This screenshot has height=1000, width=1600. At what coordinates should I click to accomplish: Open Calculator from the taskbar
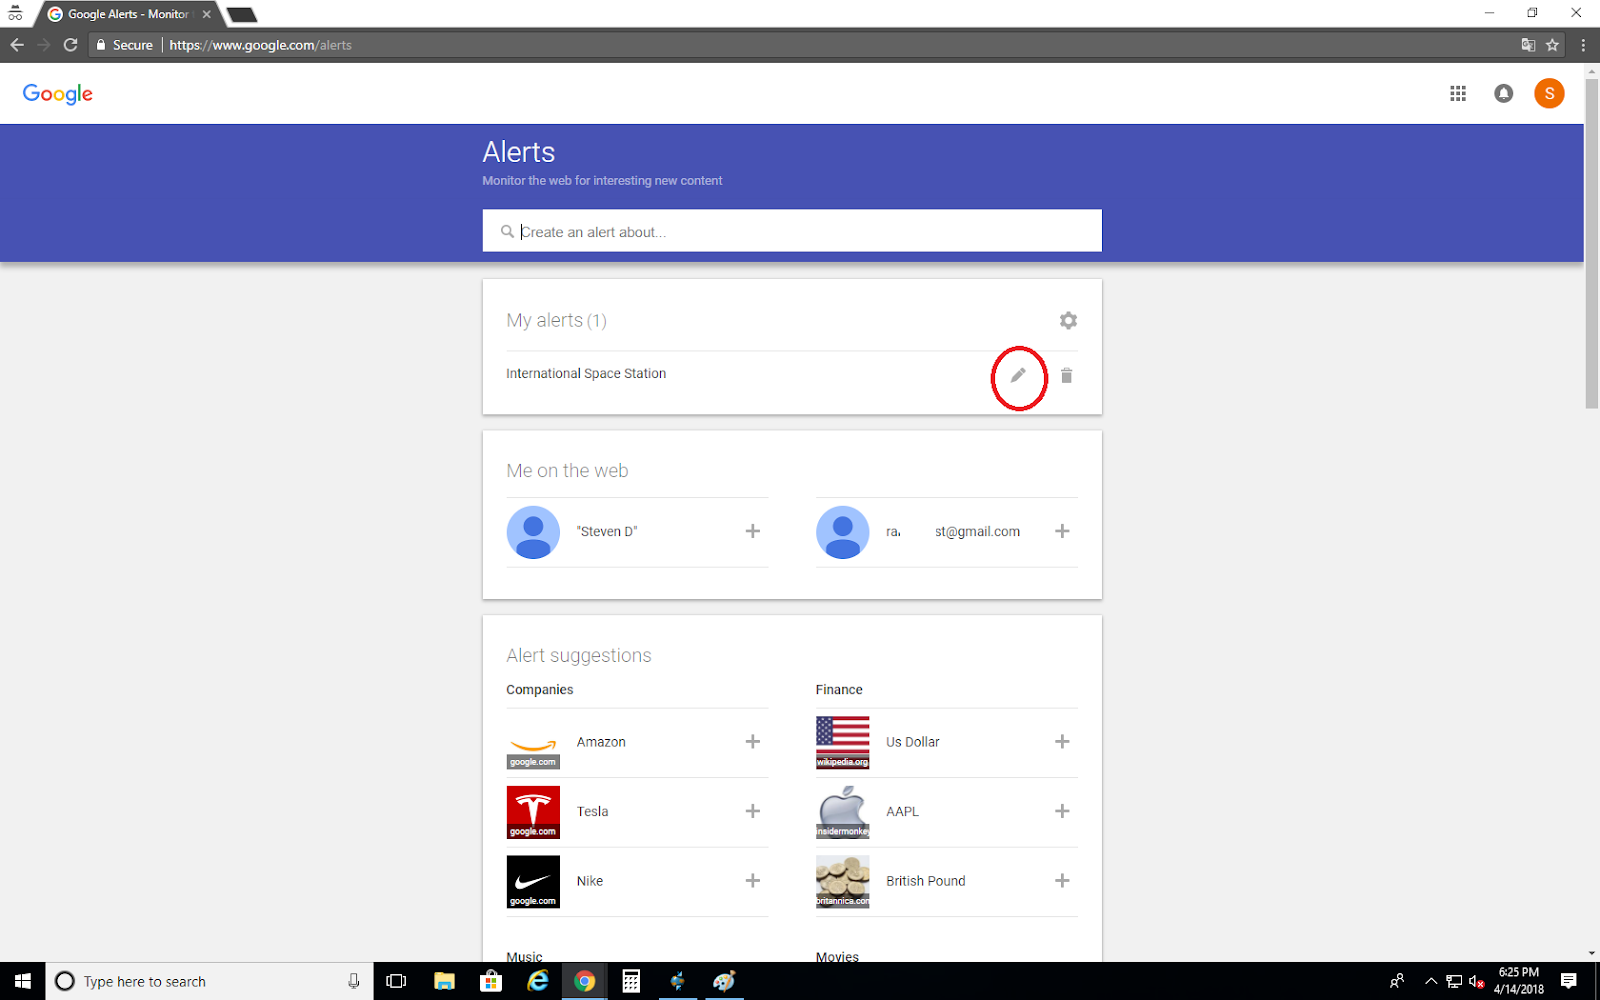tap(631, 981)
